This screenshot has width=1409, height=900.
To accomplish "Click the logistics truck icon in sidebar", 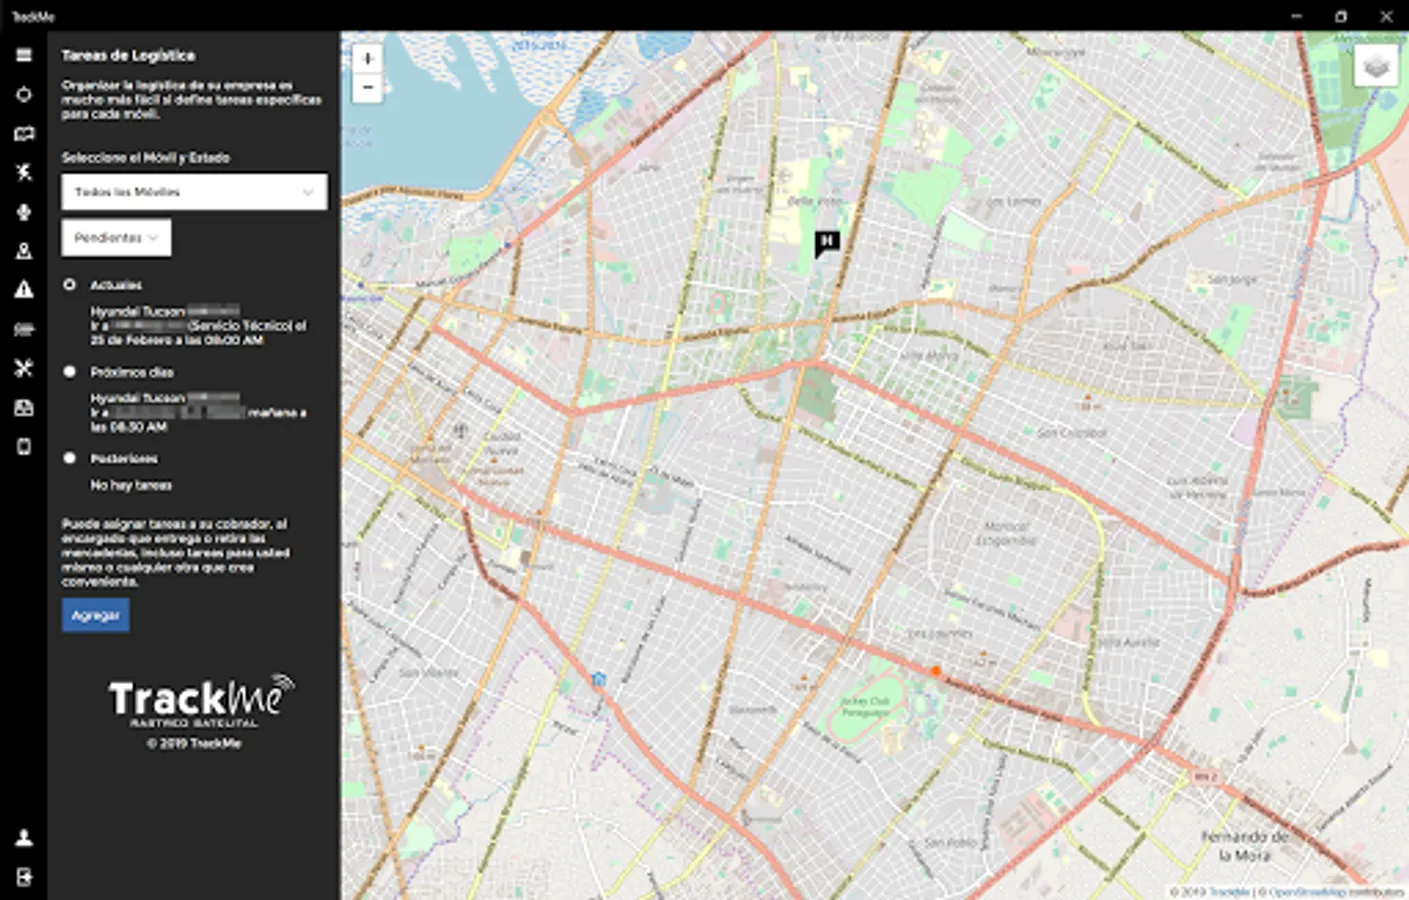I will 24,329.
